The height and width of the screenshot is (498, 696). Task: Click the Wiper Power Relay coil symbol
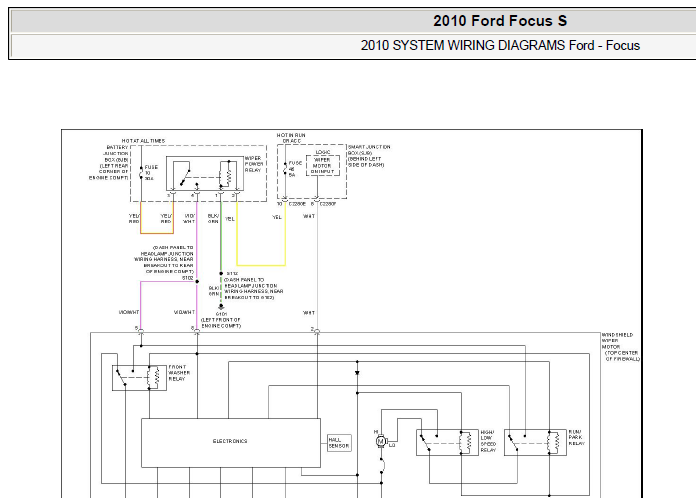(227, 174)
